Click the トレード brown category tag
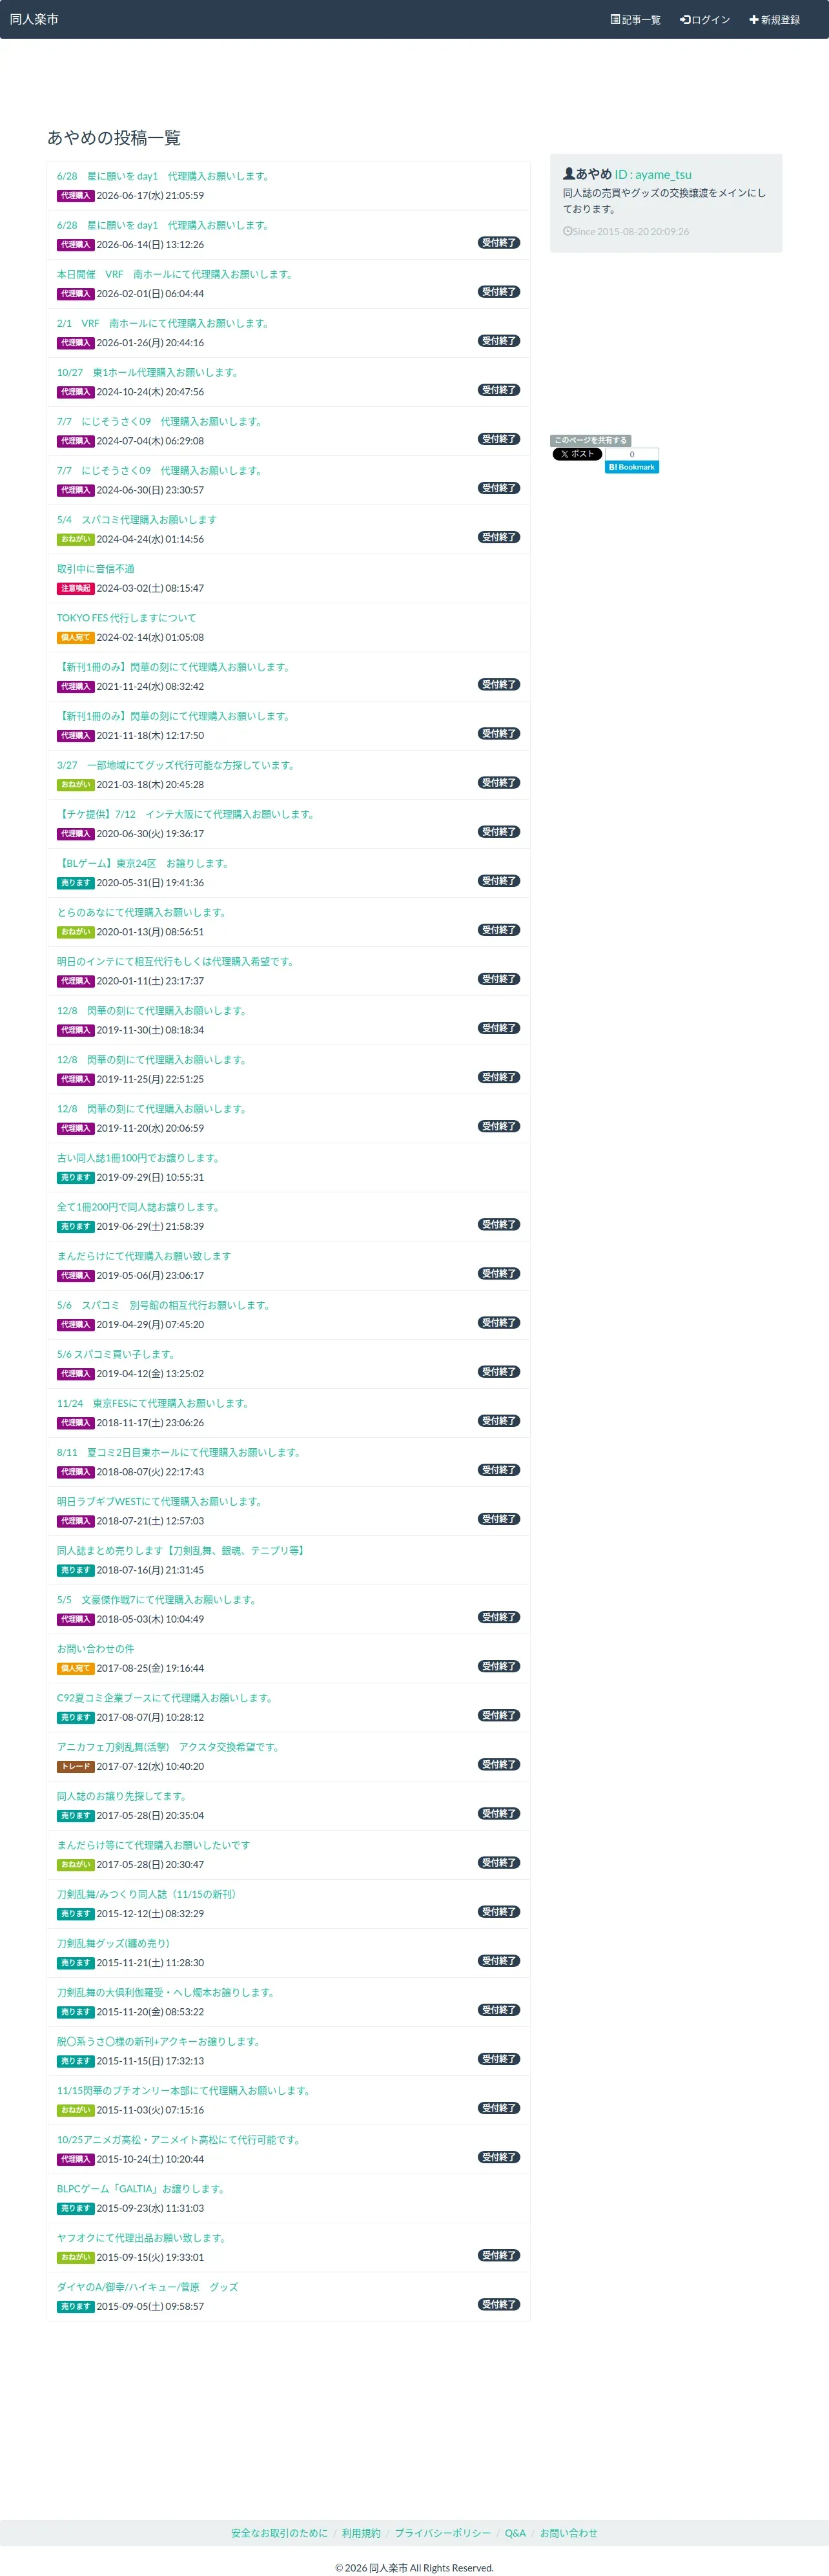 [75, 1766]
